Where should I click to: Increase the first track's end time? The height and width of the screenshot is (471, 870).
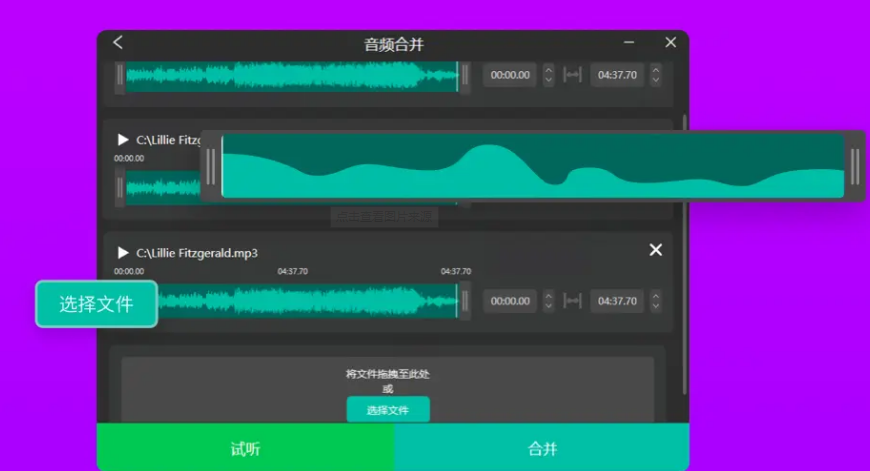pos(656,70)
